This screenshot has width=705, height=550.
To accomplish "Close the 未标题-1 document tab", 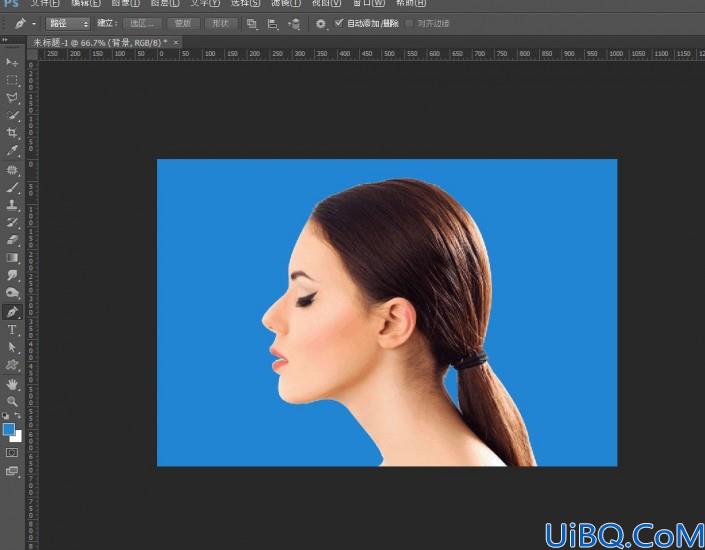I will click(176, 43).
